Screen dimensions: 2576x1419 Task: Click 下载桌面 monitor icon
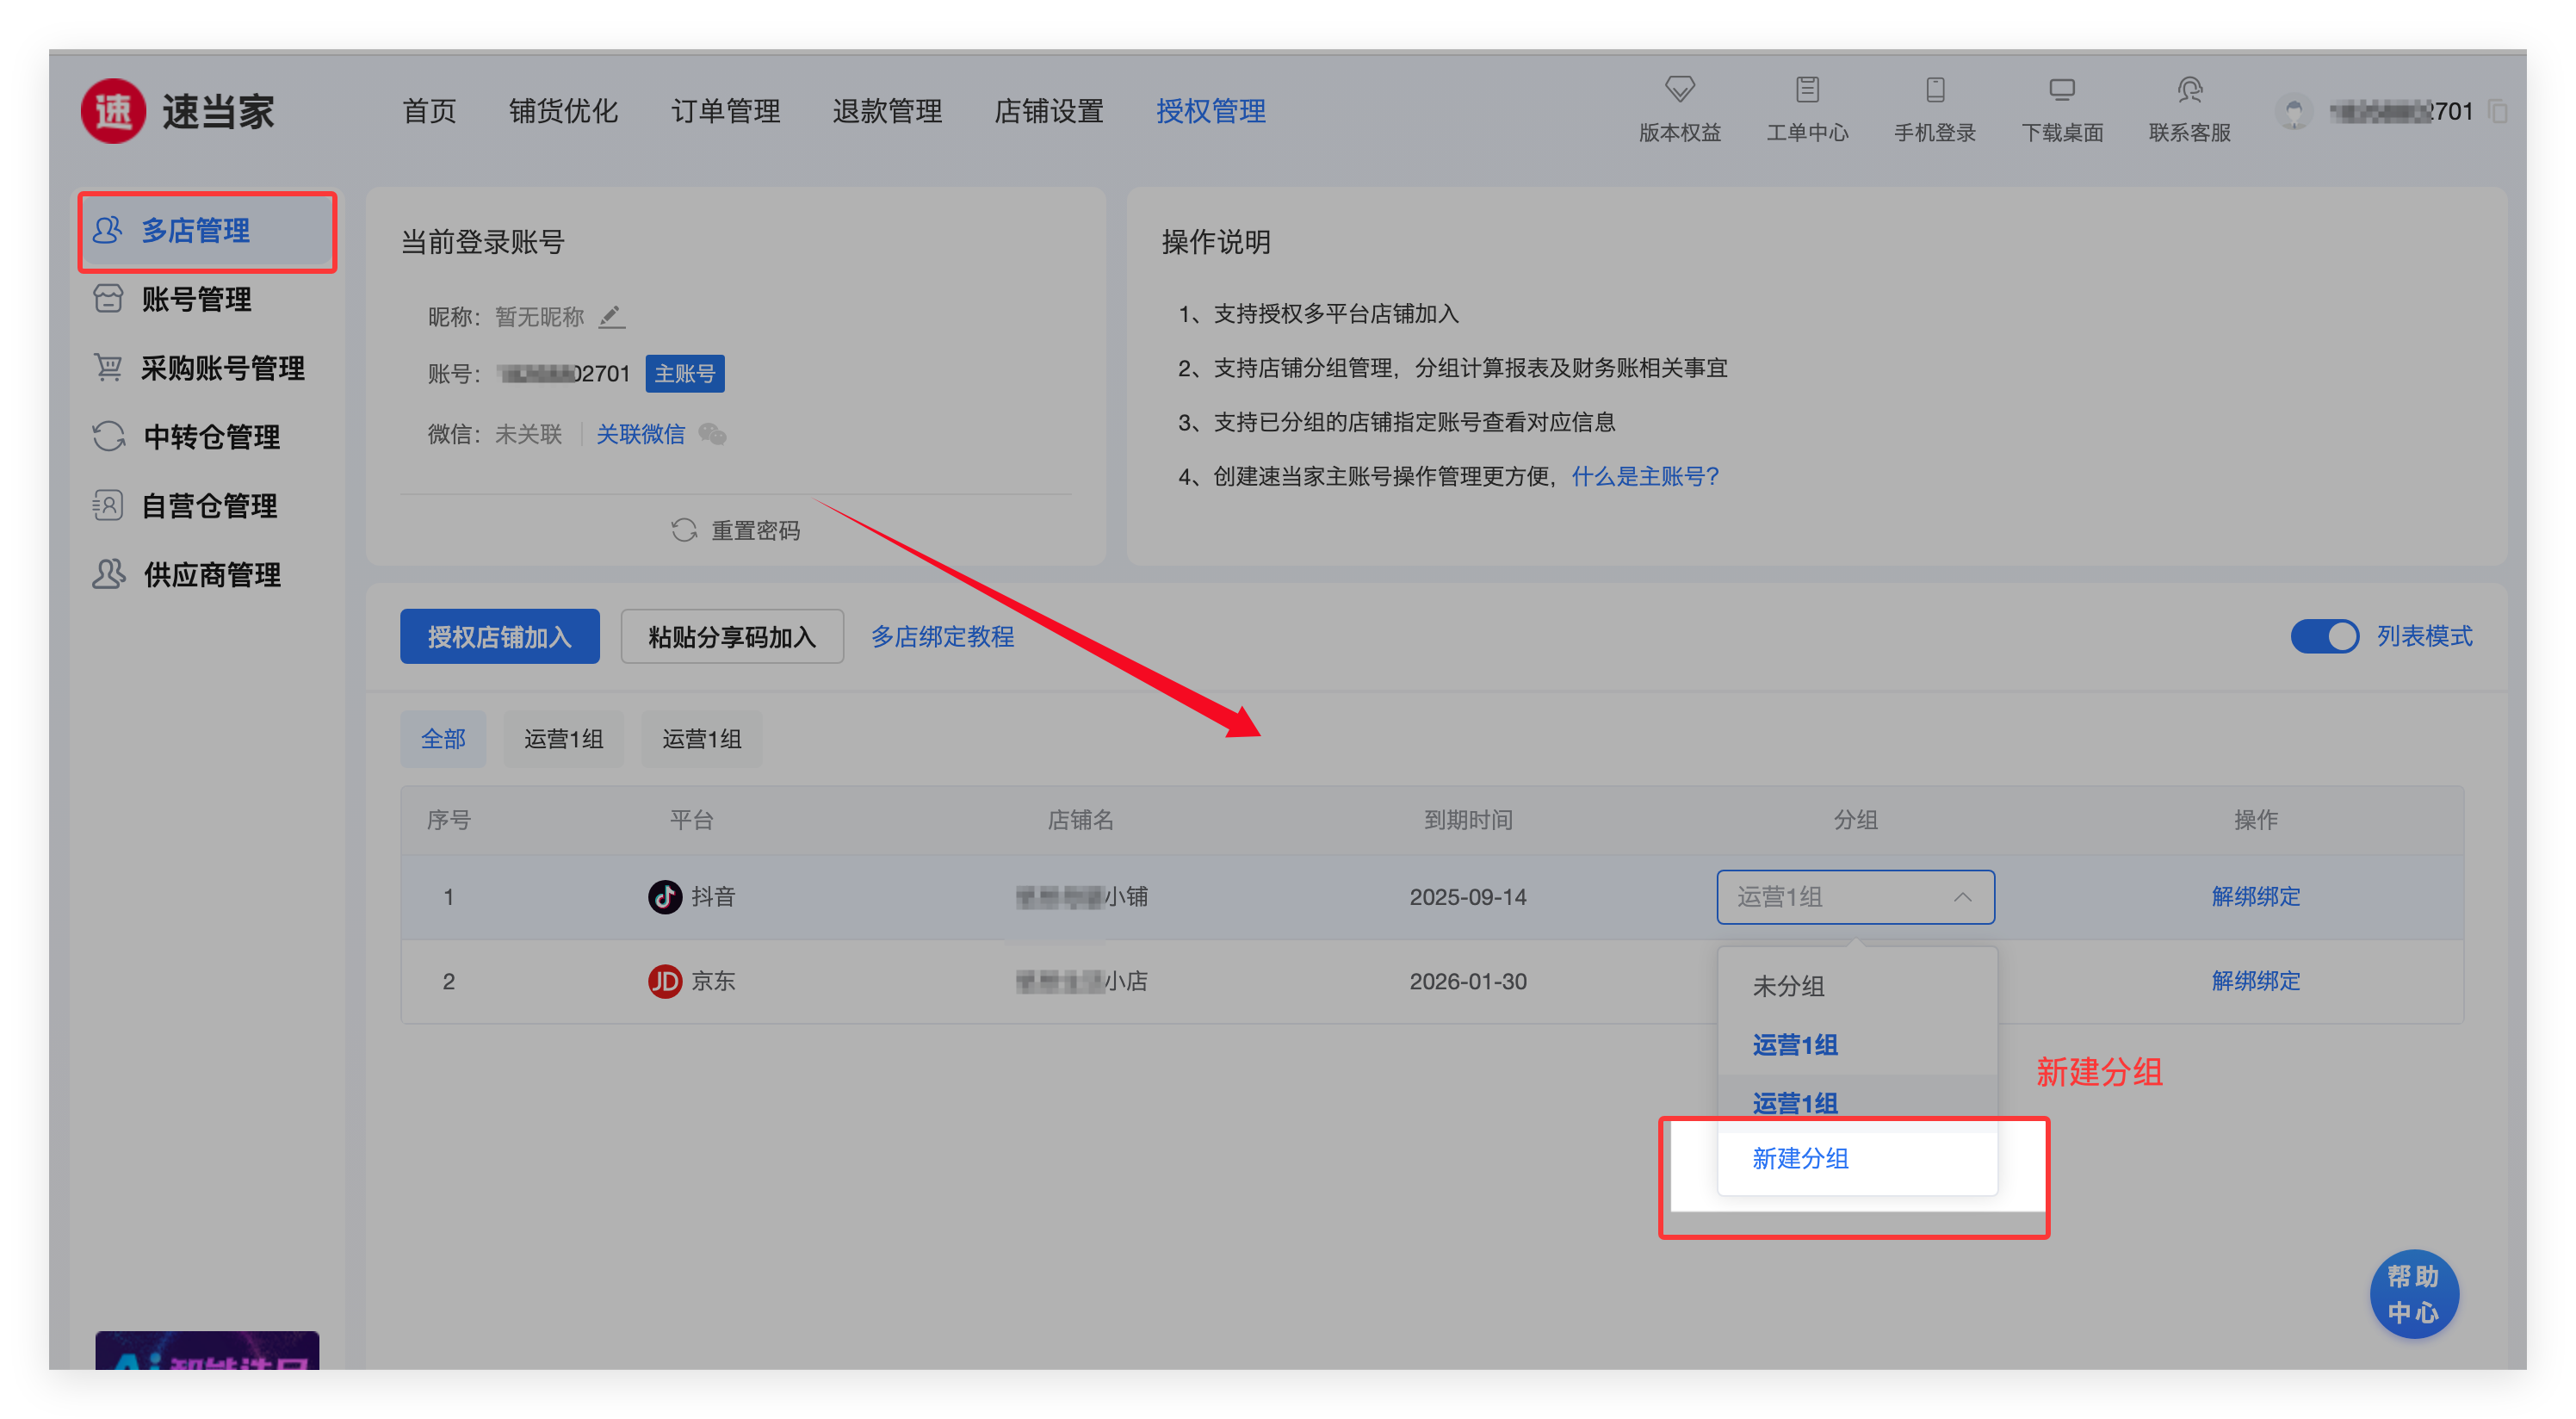coord(2062,89)
